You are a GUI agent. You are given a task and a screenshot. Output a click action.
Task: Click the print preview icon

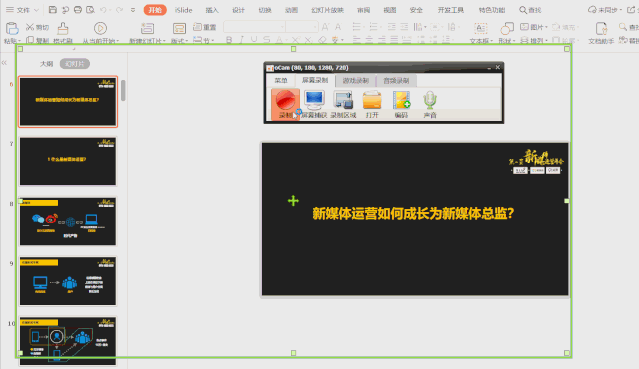(x=90, y=9)
